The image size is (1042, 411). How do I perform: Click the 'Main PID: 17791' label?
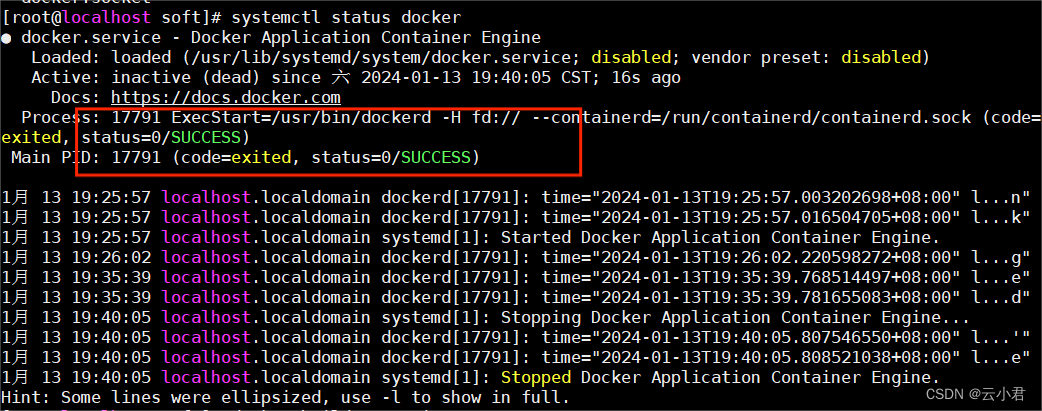[86, 158]
